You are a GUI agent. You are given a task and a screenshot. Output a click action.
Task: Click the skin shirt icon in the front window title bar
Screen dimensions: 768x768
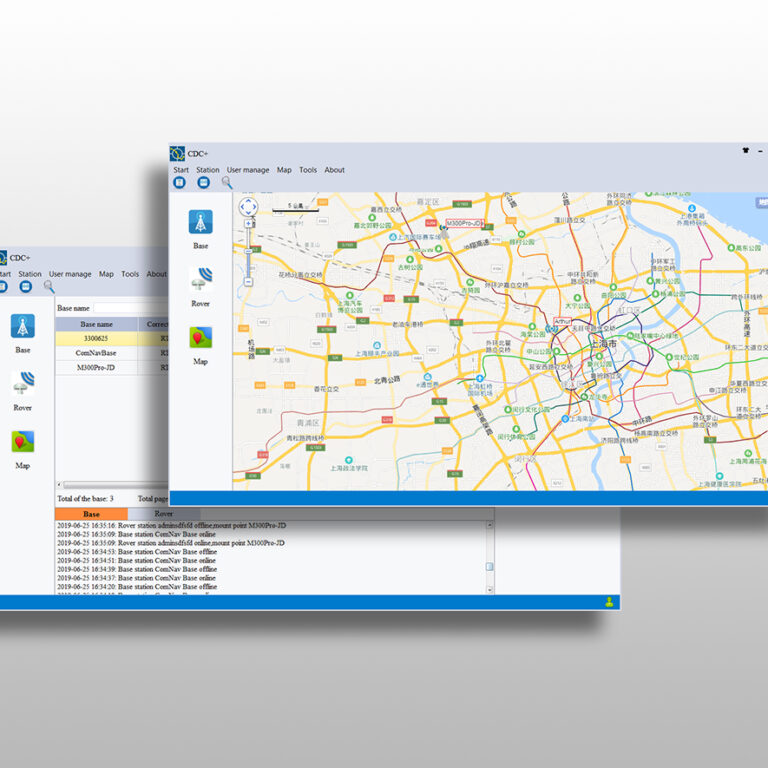pyautogui.click(x=745, y=151)
